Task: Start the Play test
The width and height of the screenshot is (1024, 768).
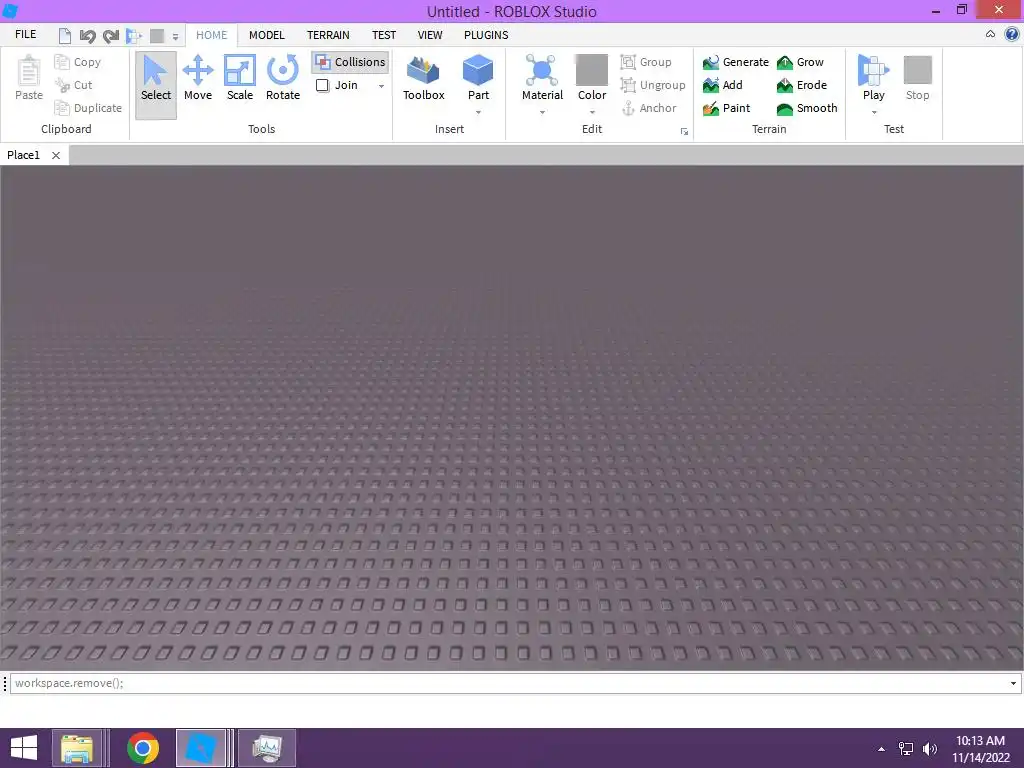Action: click(873, 78)
